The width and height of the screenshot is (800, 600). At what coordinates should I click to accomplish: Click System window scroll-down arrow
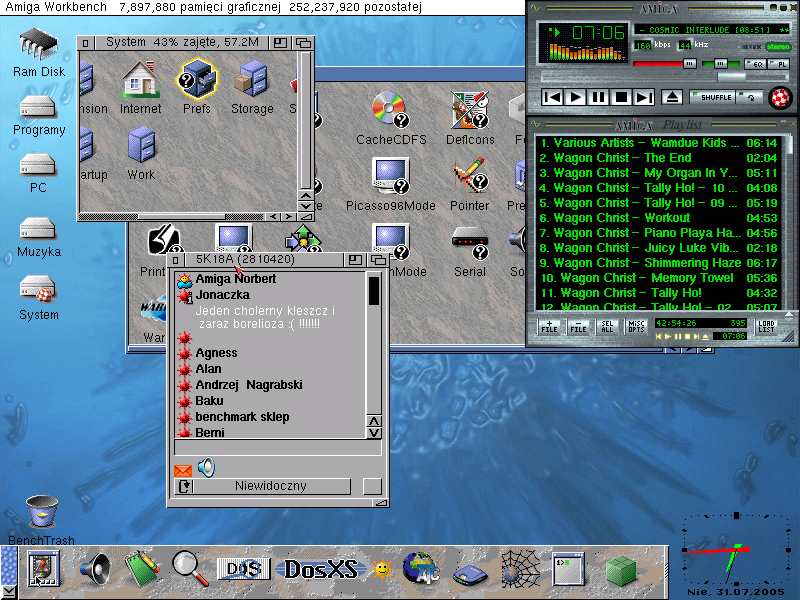pos(306,206)
